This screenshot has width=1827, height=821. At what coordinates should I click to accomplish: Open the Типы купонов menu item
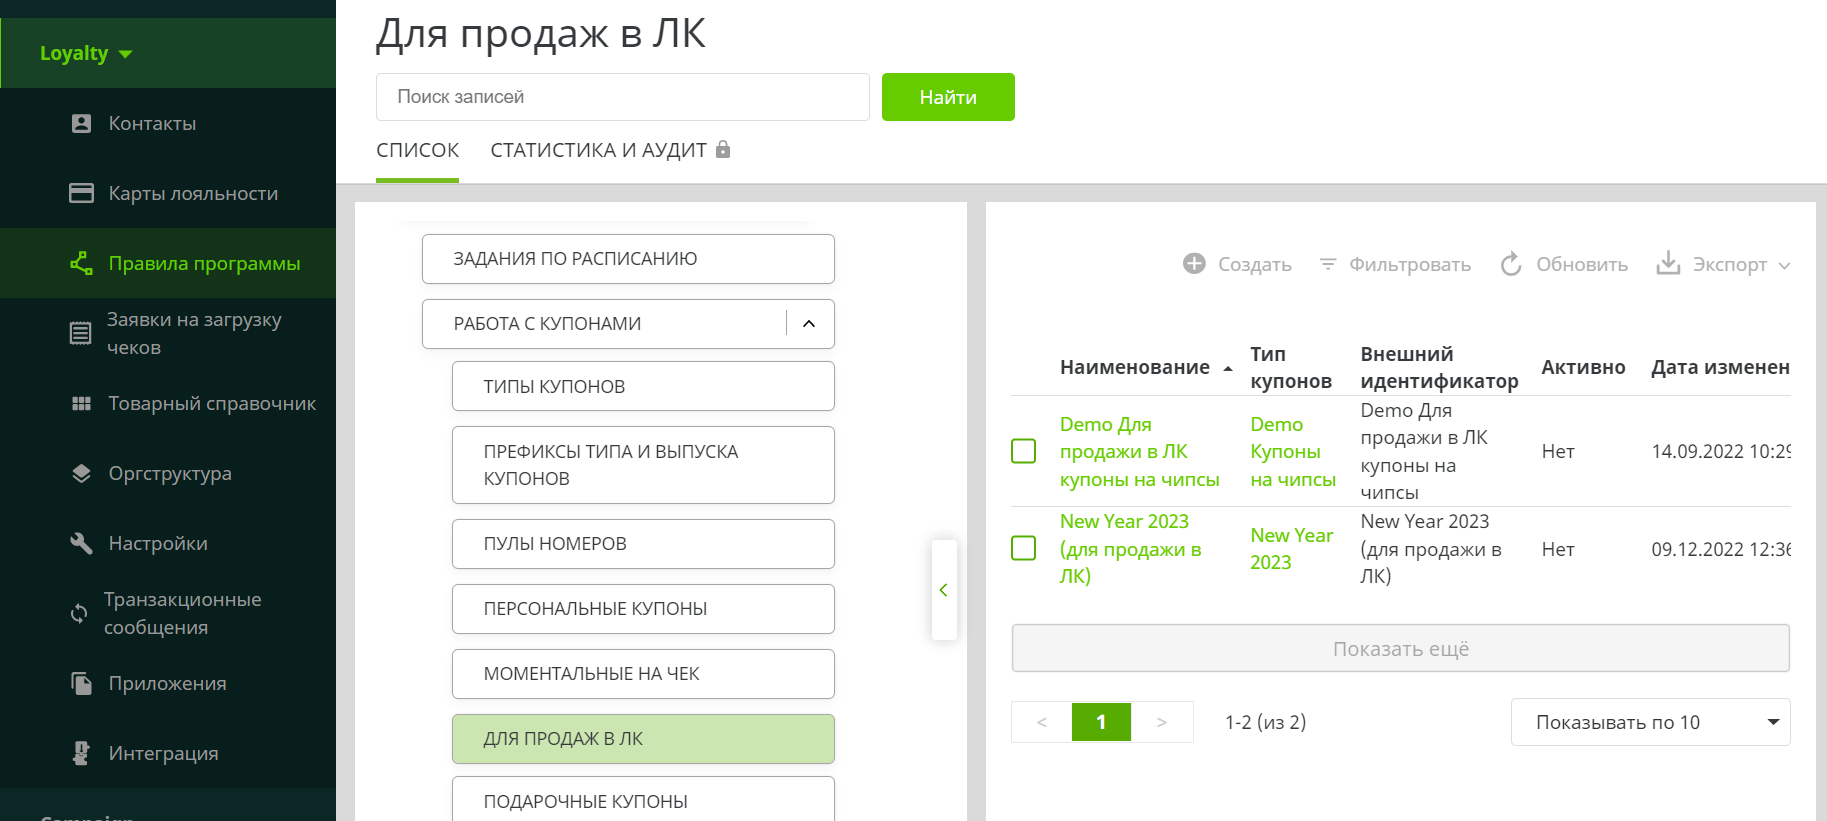point(643,386)
